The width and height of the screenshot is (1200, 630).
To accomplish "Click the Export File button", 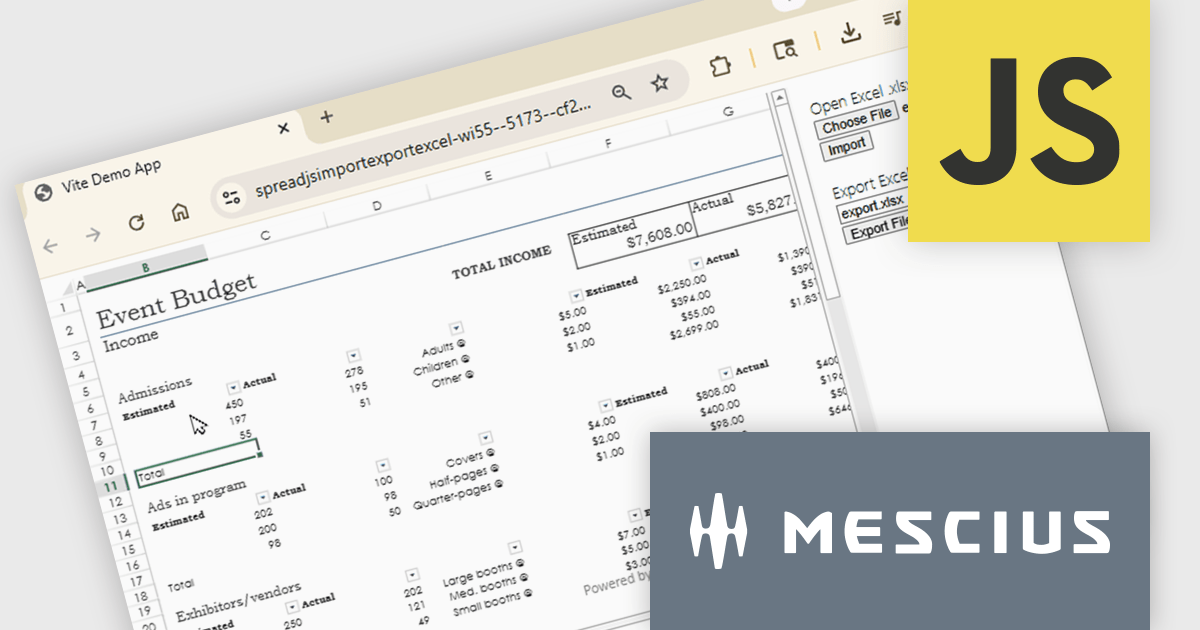I will tap(877, 228).
